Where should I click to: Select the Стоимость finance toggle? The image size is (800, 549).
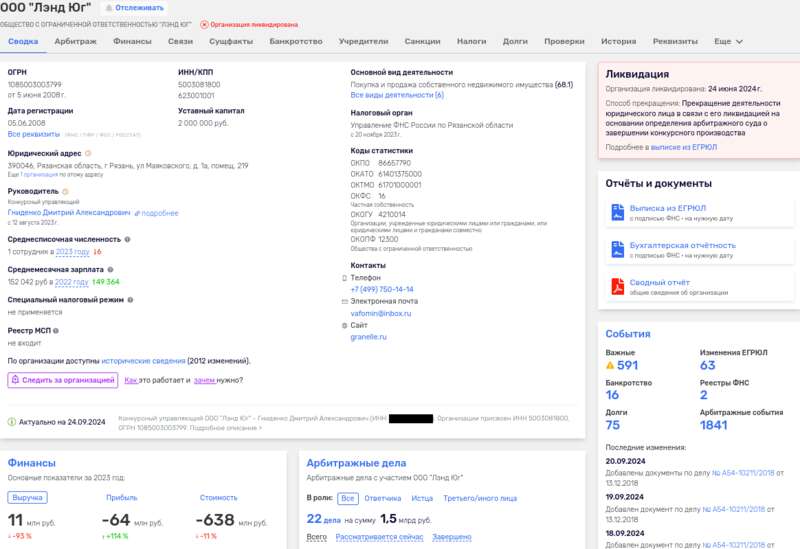click(x=218, y=497)
